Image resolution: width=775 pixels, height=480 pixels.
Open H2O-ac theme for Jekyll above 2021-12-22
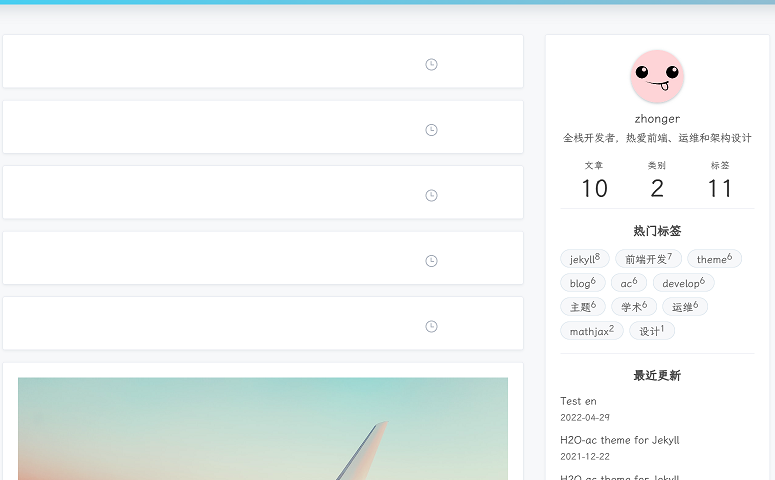tap(619, 440)
